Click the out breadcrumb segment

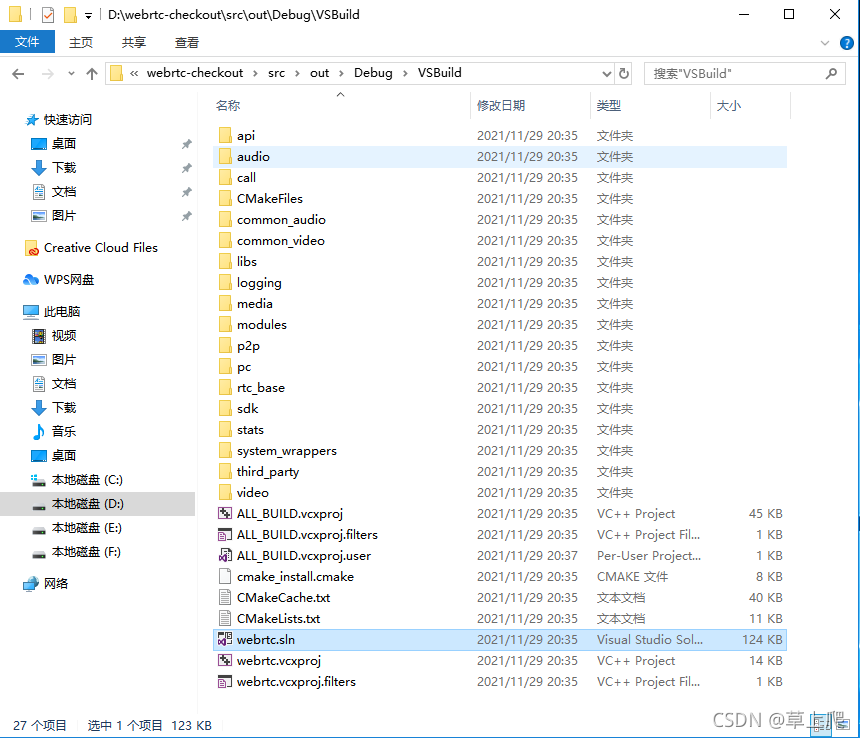(319, 73)
